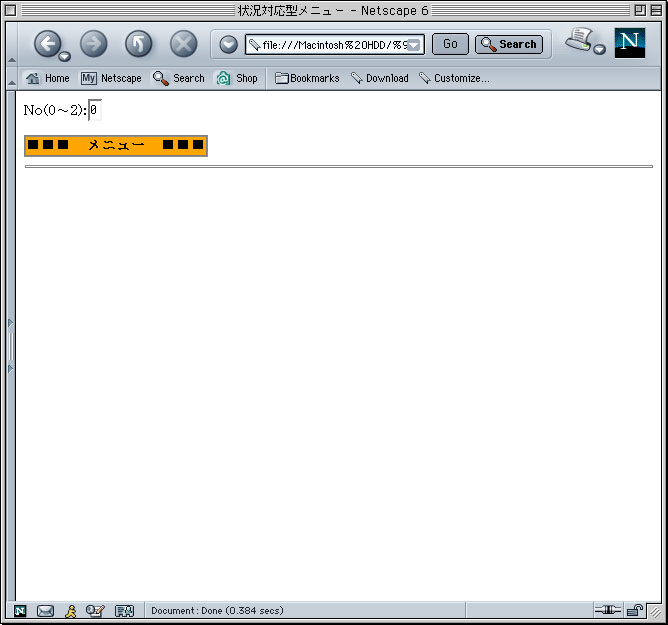The height and width of the screenshot is (625, 668).
Task: Open the Download bookmark link
Action: pos(380,78)
